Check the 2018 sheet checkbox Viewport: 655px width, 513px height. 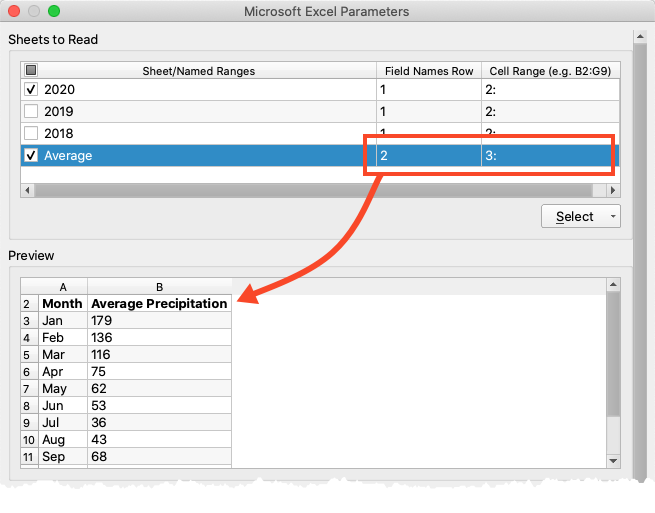pyautogui.click(x=31, y=134)
